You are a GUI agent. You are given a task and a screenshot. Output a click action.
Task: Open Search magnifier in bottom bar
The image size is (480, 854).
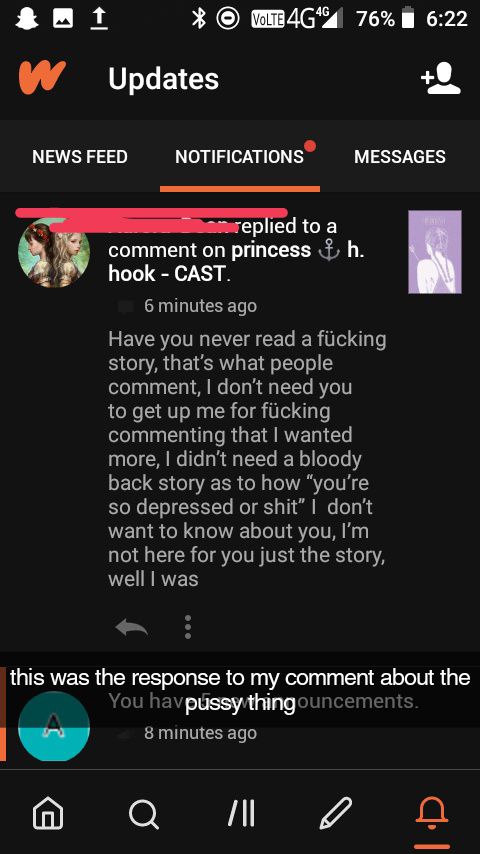[144, 814]
